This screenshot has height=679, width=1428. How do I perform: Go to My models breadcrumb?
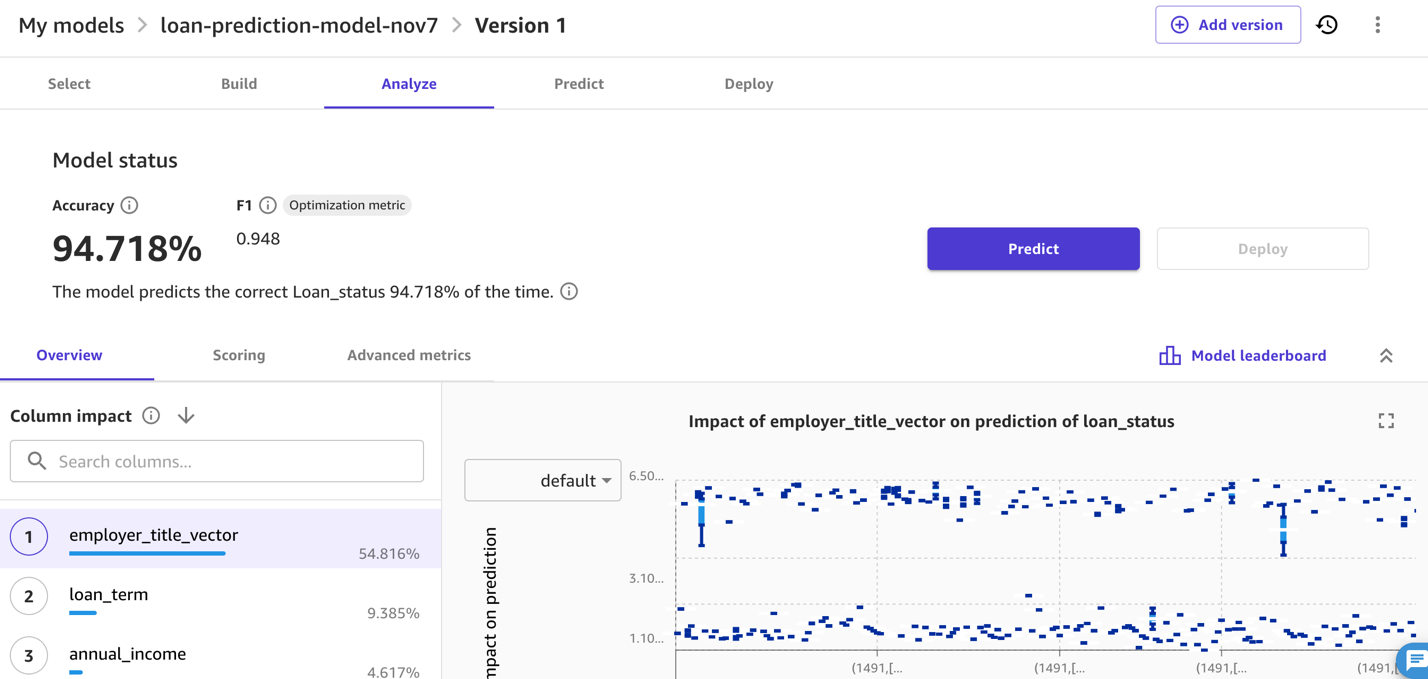tap(71, 25)
